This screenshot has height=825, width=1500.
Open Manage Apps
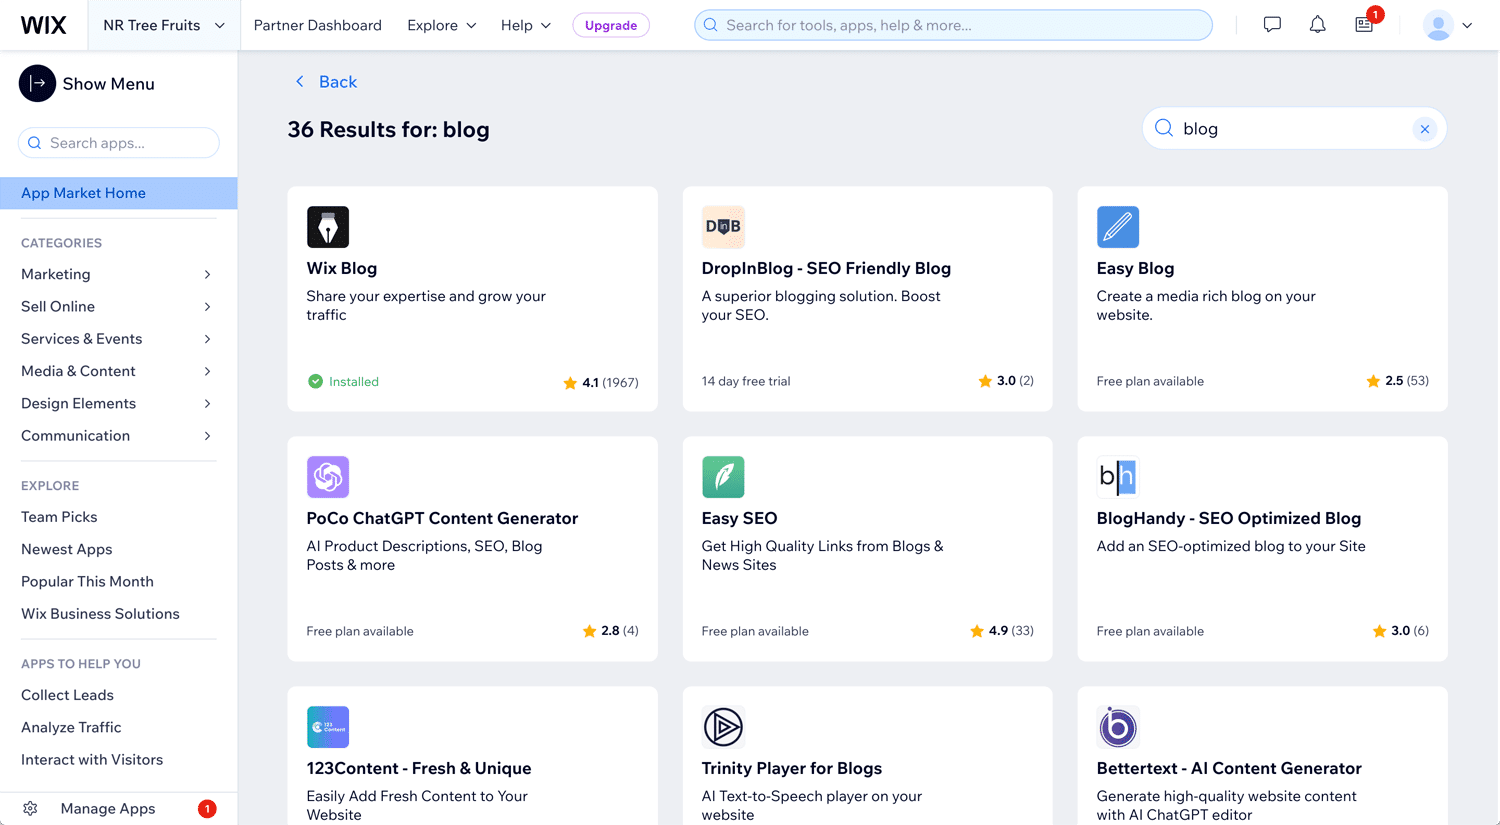[108, 808]
